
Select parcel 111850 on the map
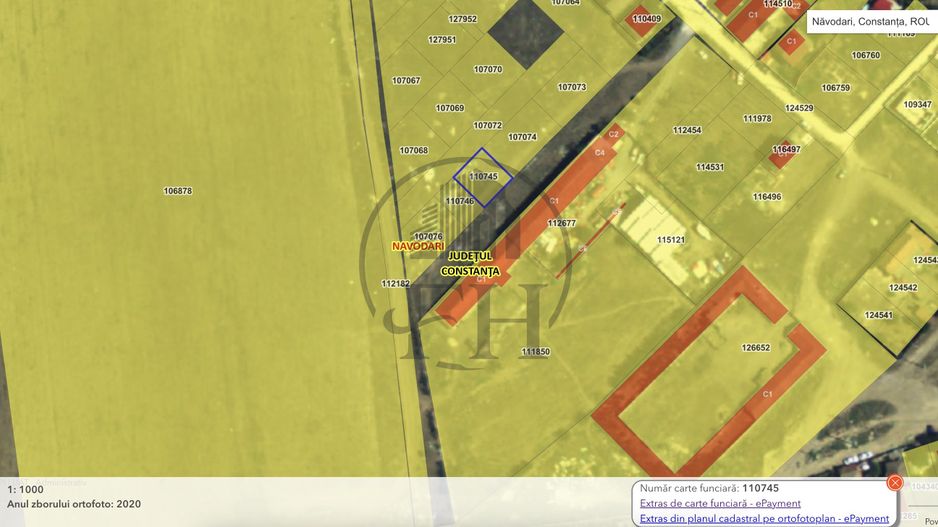click(535, 352)
